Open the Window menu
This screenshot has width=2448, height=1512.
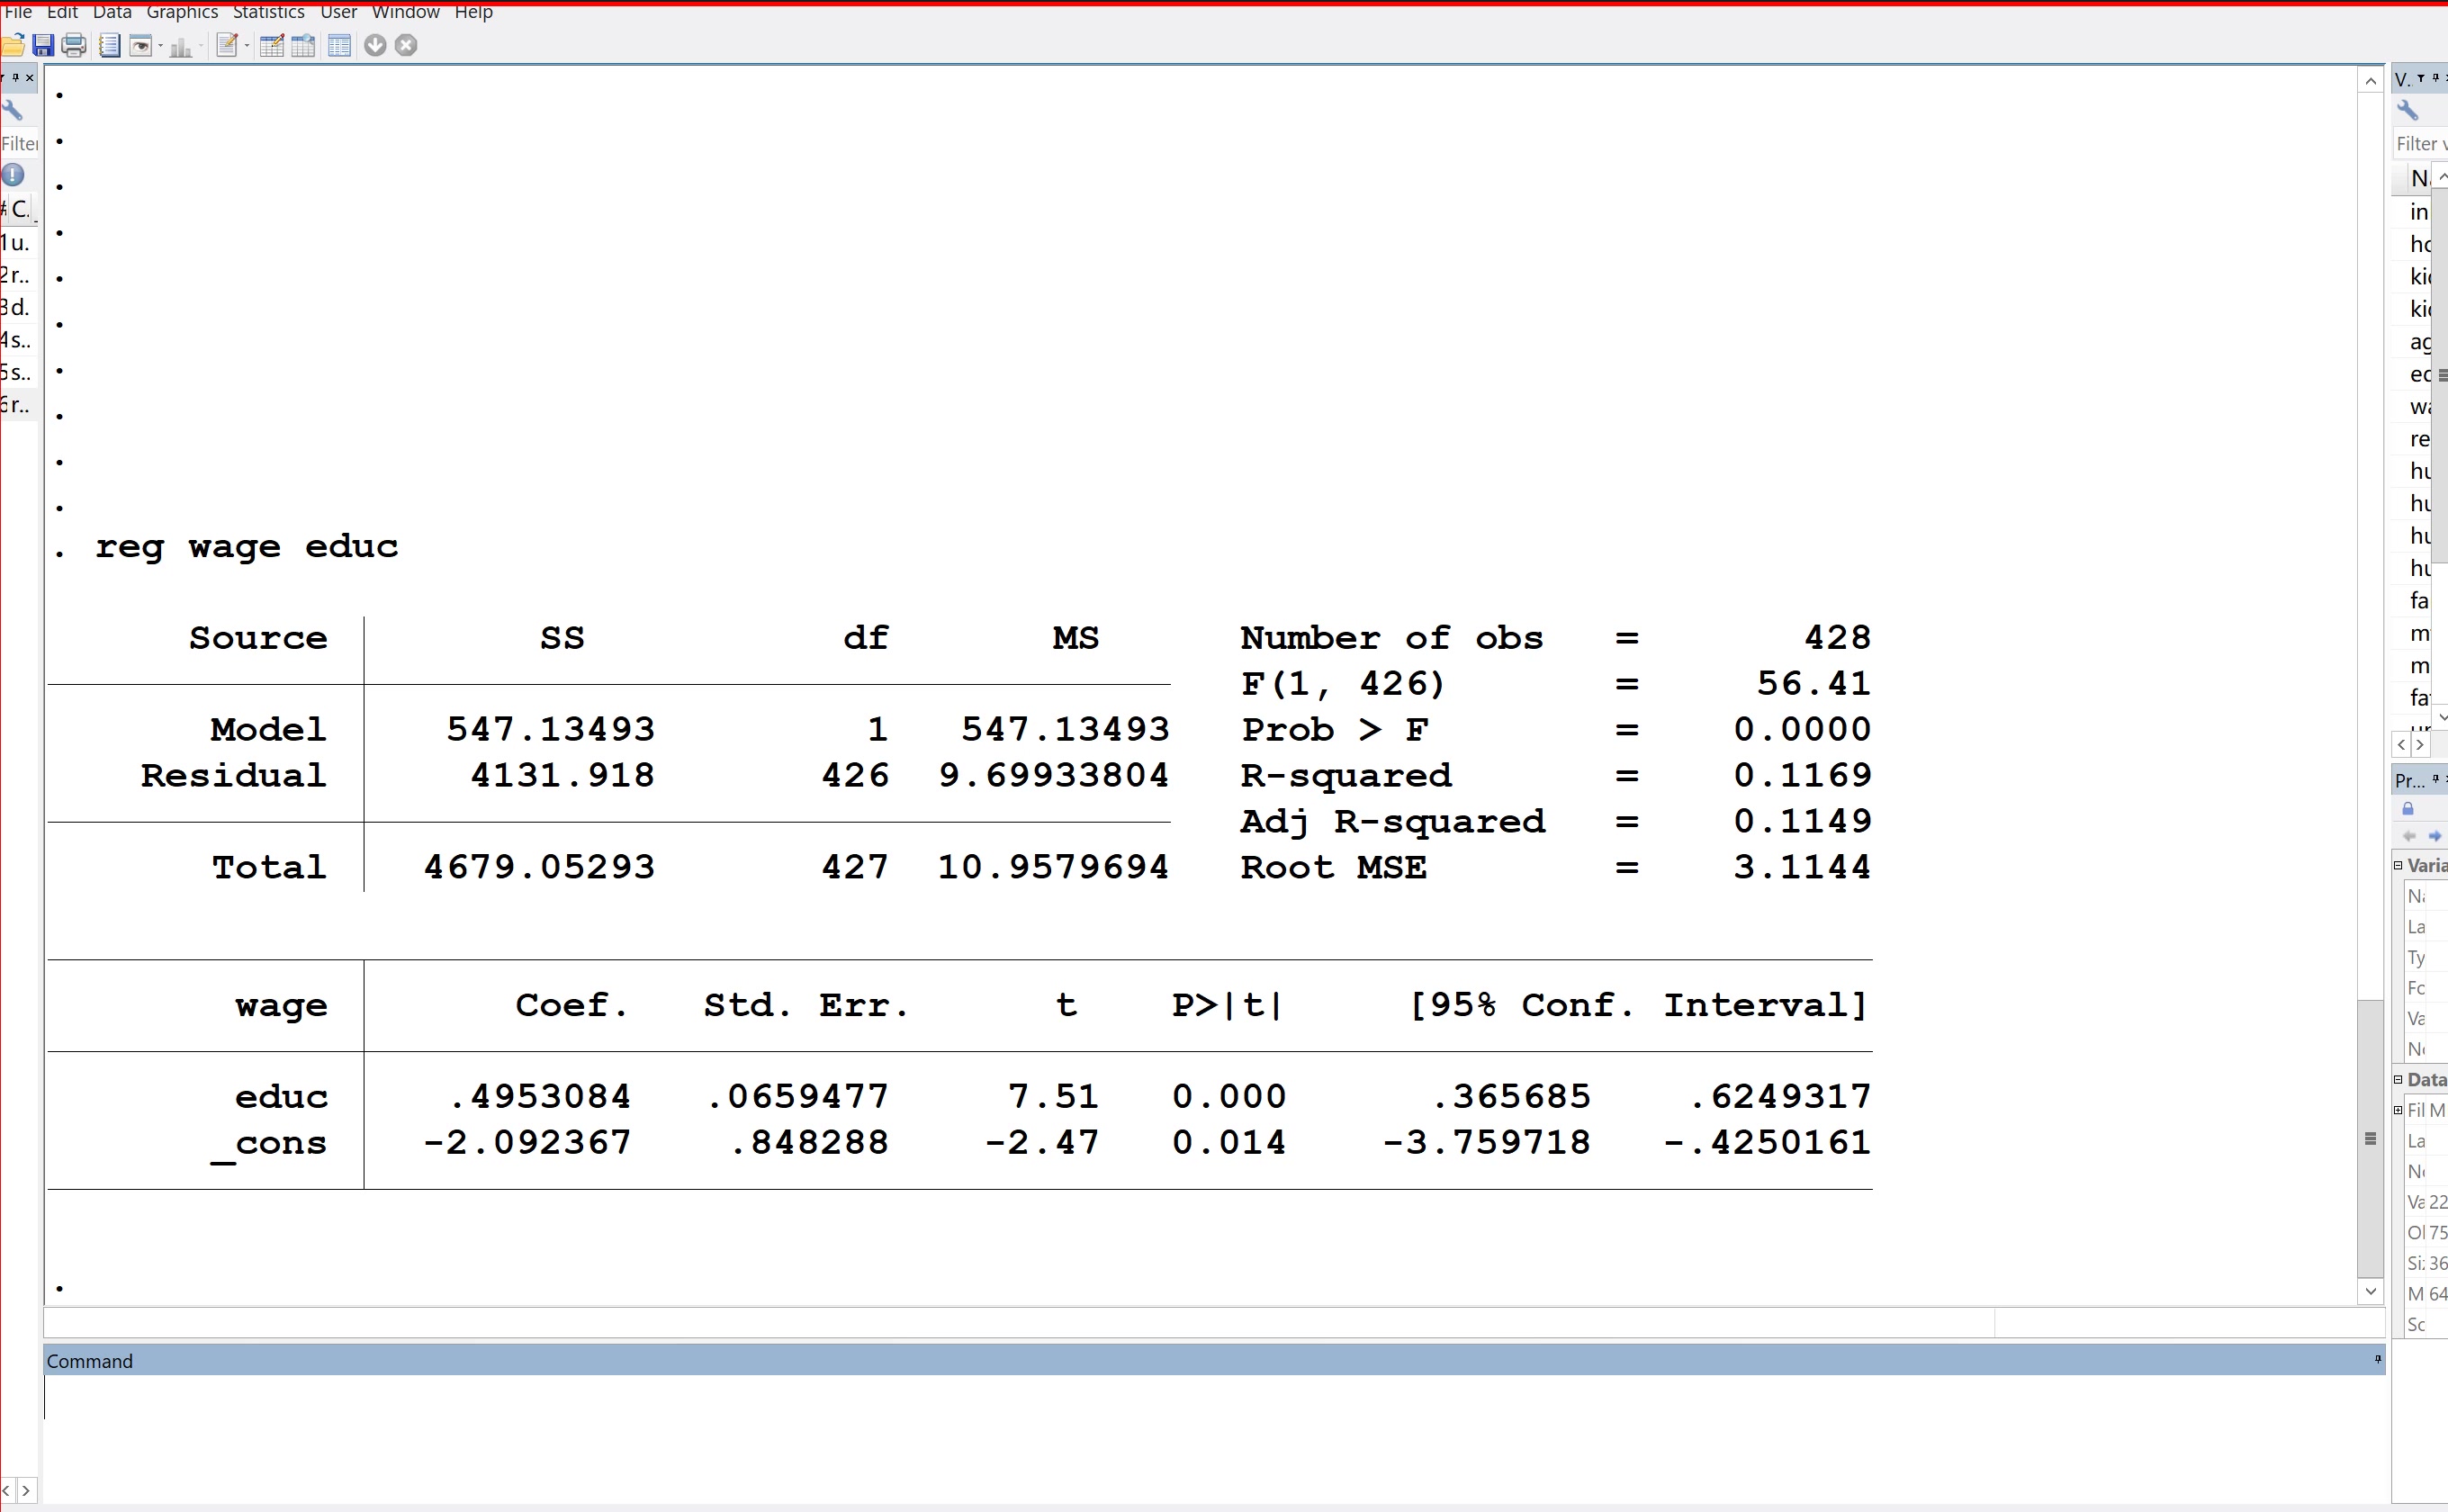coord(406,12)
